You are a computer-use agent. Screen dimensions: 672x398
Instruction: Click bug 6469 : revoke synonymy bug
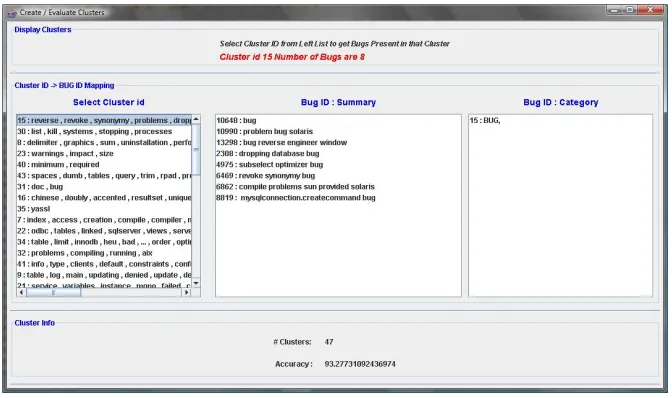tap(338, 176)
